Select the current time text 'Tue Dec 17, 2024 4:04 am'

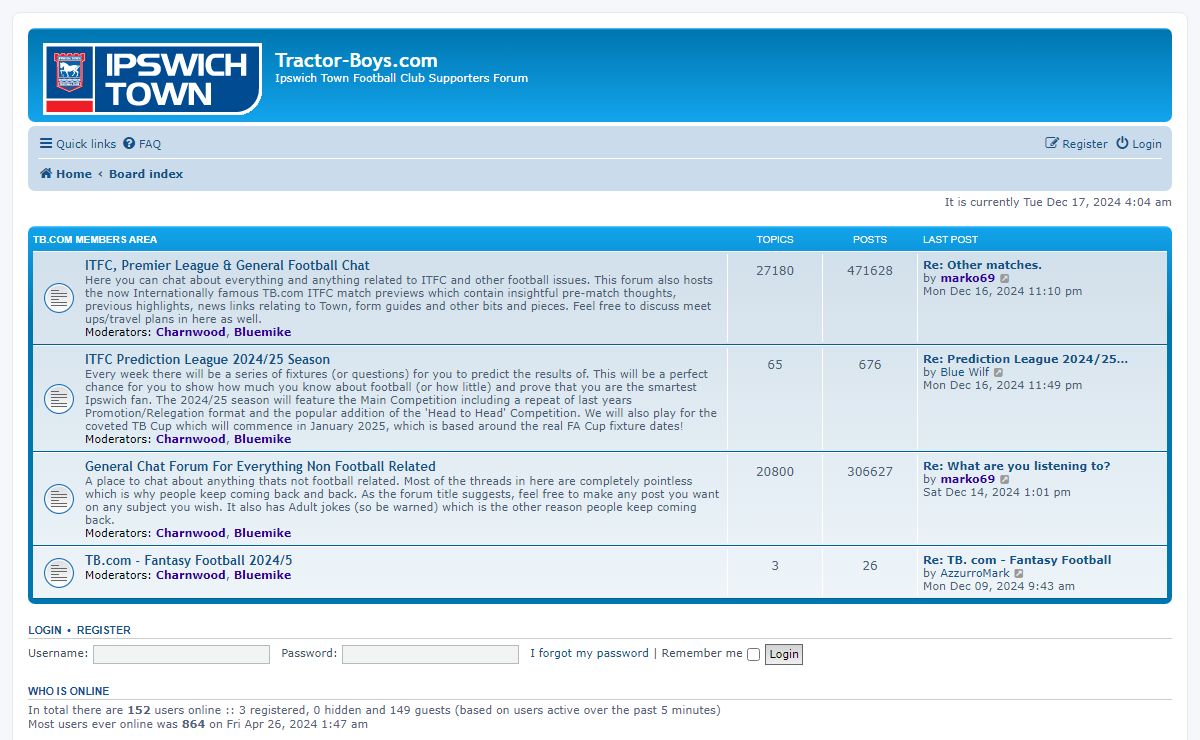(x=1097, y=202)
